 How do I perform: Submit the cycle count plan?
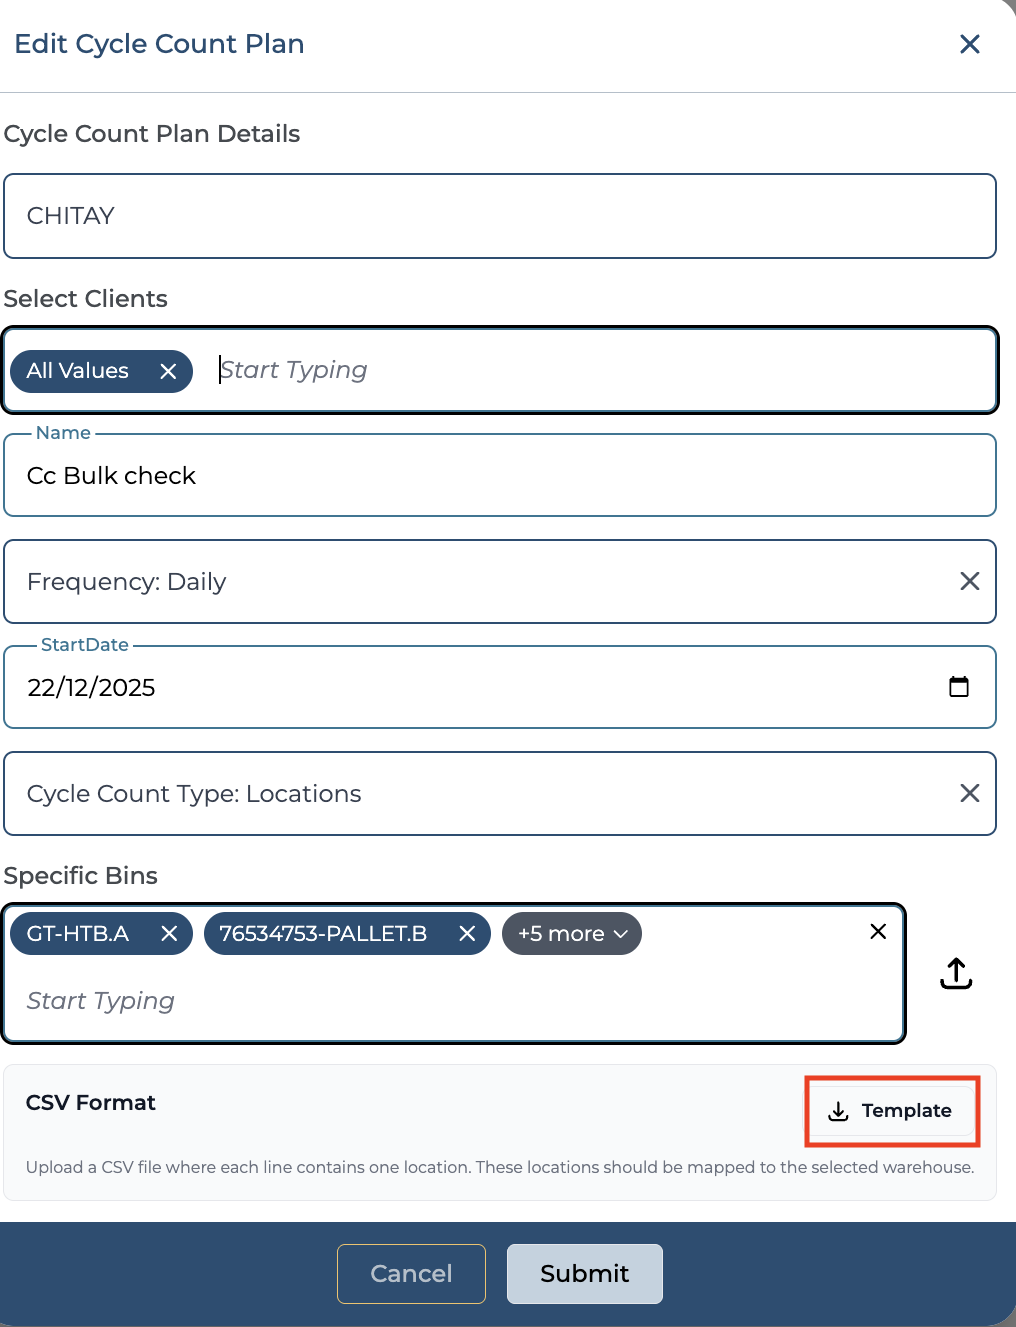click(x=584, y=1273)
